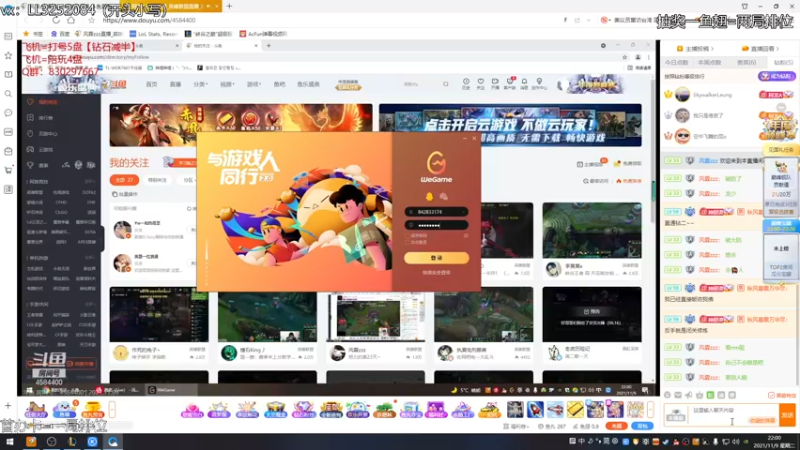Open 鱼吧 in the Douyu navigation bar
The image size is (800, 450).
[279, 84]
